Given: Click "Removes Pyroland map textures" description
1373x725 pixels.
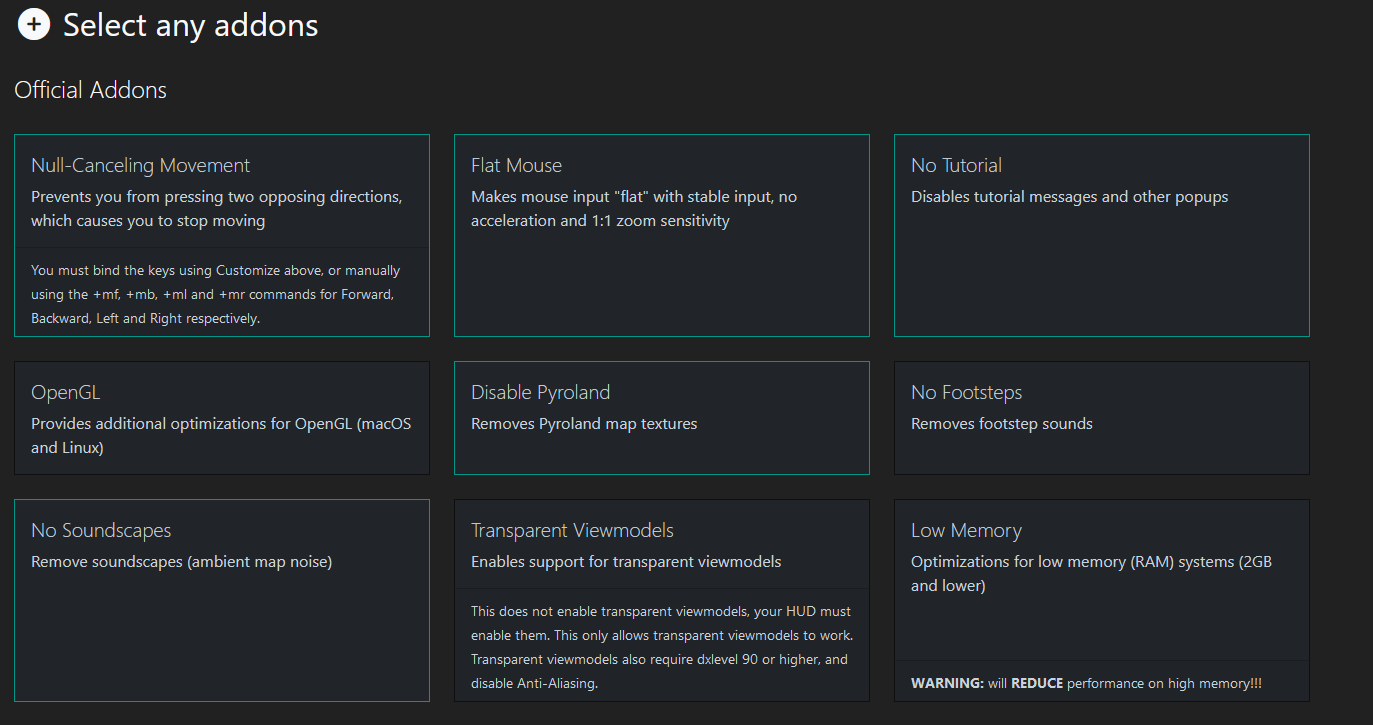Looking at the screenshot, I should coord(584,424).
